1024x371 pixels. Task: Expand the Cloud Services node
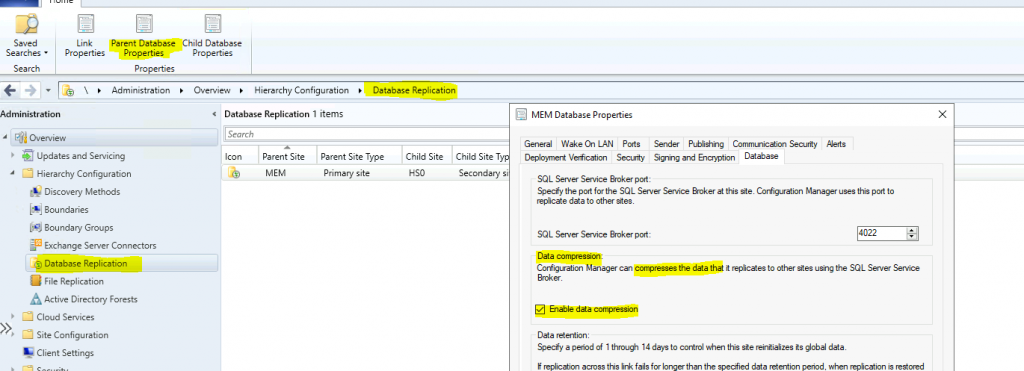[x=13, y=317]
